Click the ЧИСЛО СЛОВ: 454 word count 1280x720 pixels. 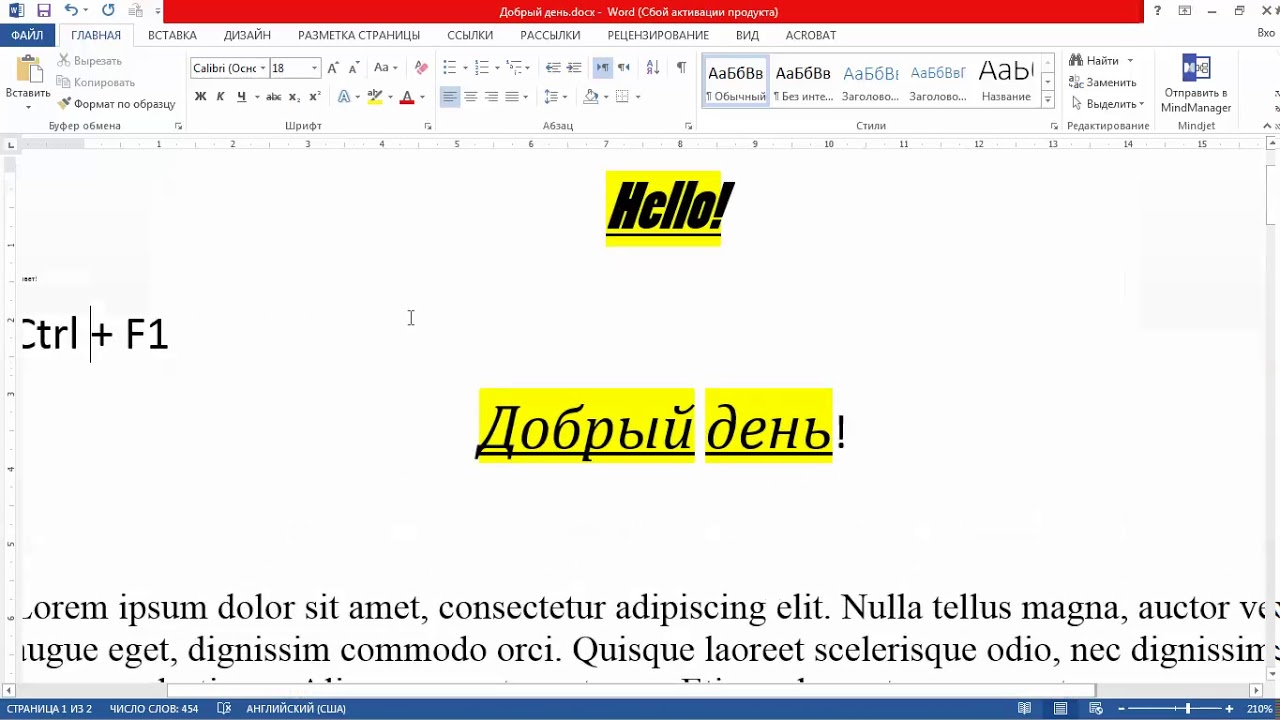[x=153, y=708]
